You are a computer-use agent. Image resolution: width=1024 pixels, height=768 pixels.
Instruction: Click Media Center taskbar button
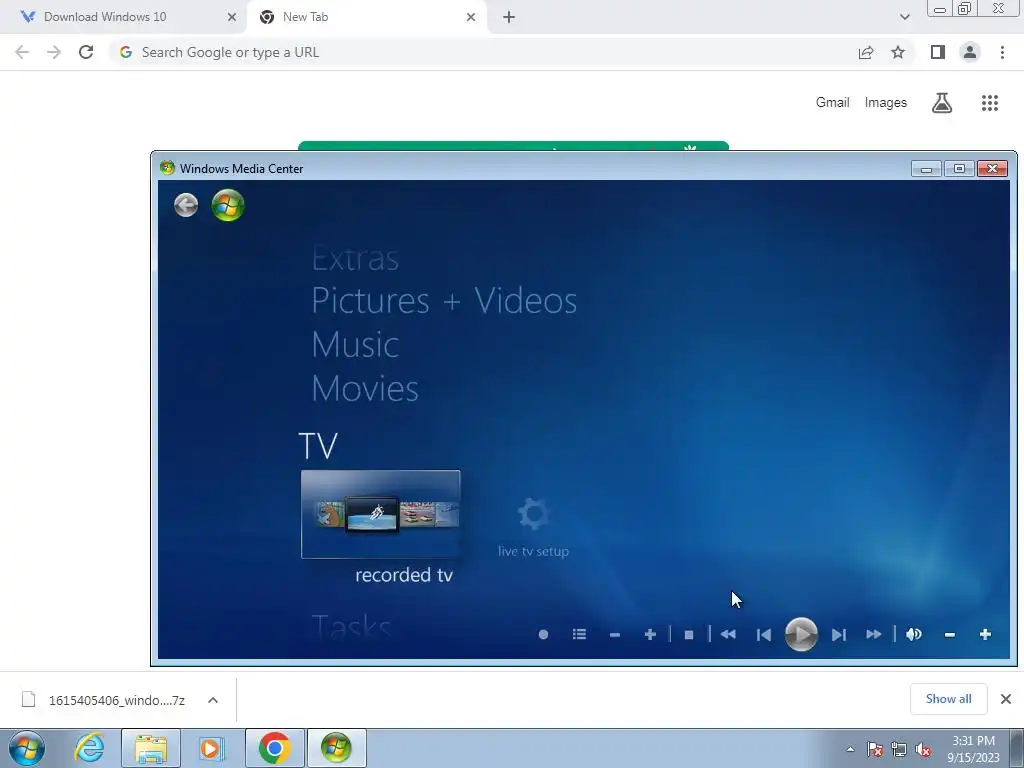point(337,748)
